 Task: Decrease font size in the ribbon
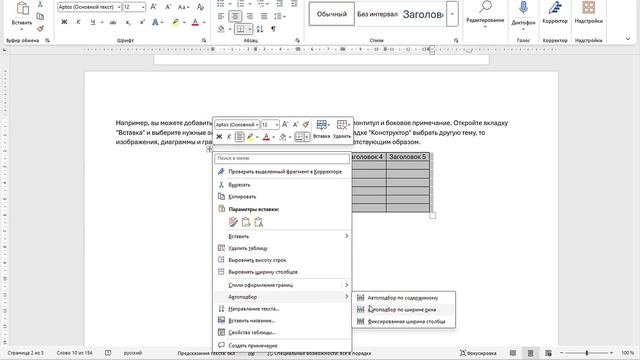pyautogui.click(x=168, y=7)
